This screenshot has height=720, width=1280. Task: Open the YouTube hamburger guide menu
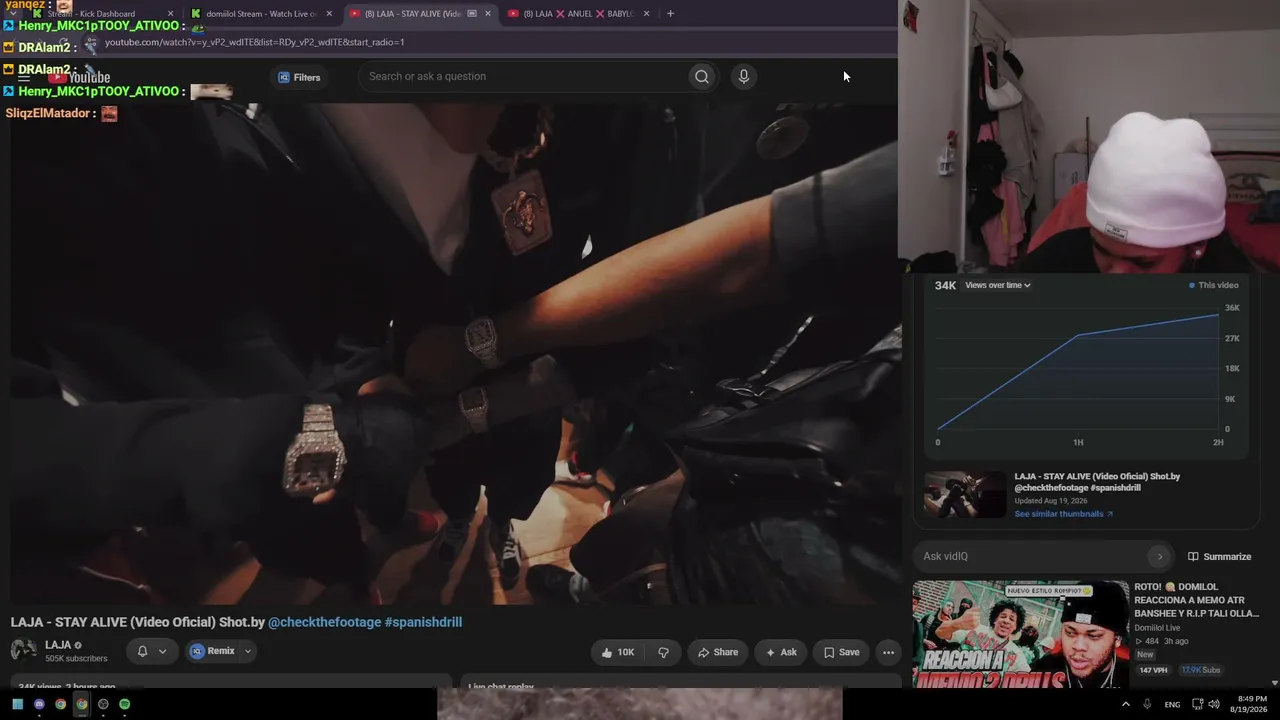(24, 77)
